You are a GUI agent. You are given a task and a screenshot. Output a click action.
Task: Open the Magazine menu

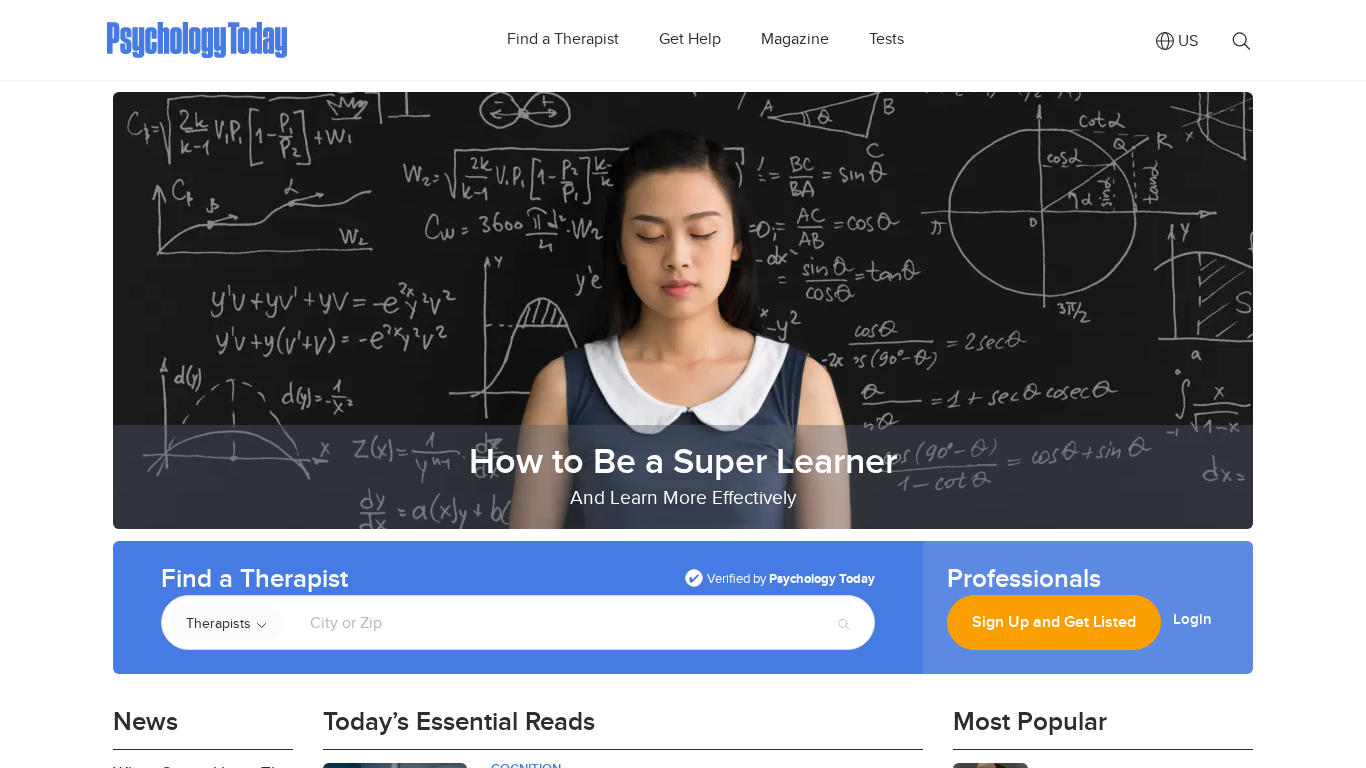[x=795, y=39]
